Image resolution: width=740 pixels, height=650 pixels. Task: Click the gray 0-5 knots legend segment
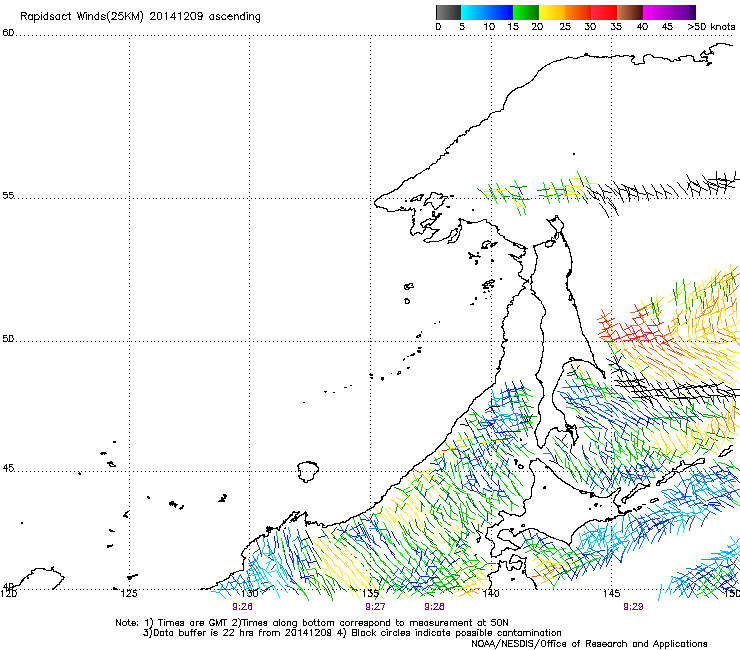pos(448,12)
